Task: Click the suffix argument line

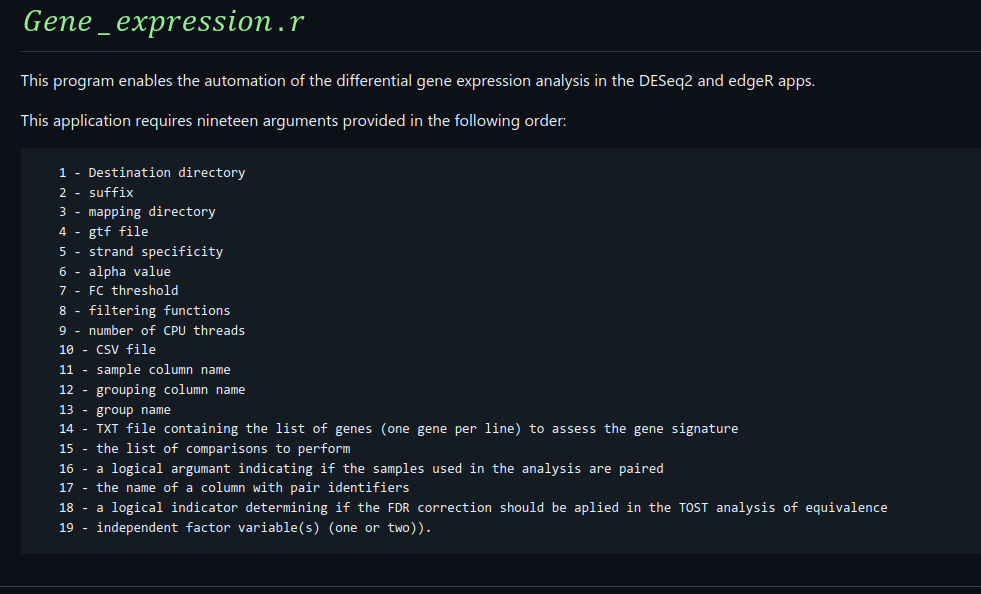Action: (96, 192)
